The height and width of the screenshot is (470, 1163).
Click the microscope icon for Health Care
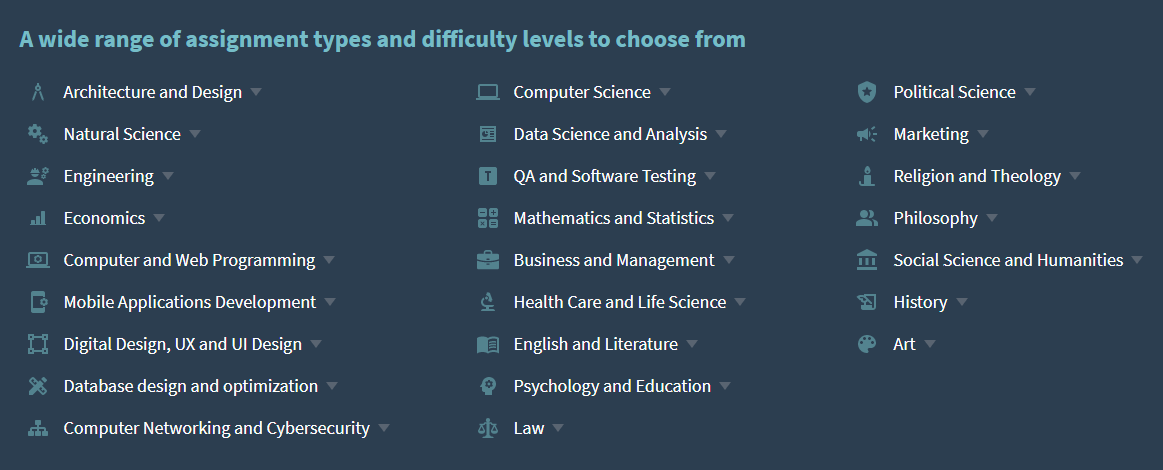point(488,302)
